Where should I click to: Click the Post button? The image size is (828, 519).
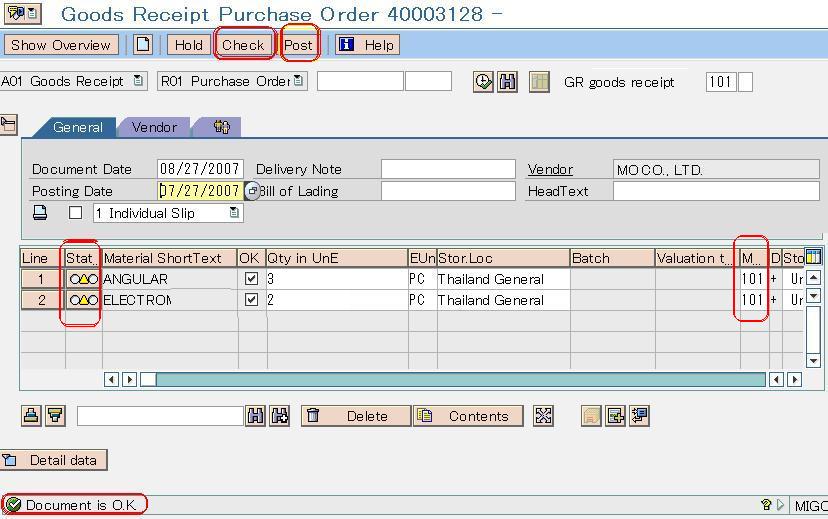pyautogui.click(x=298, y=45)
